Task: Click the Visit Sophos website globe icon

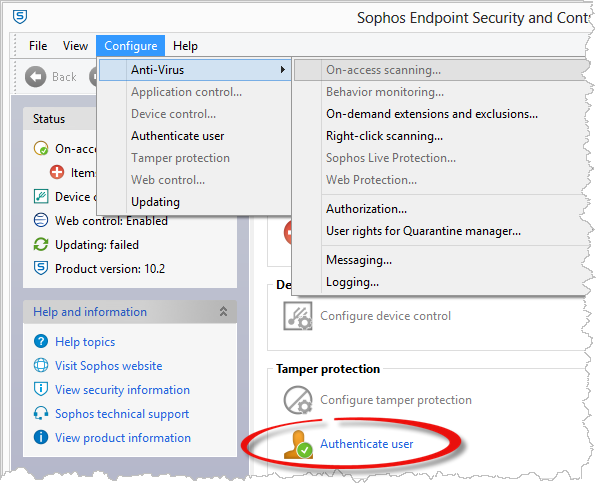Action: pyautogui.click(x=41, y=365)
